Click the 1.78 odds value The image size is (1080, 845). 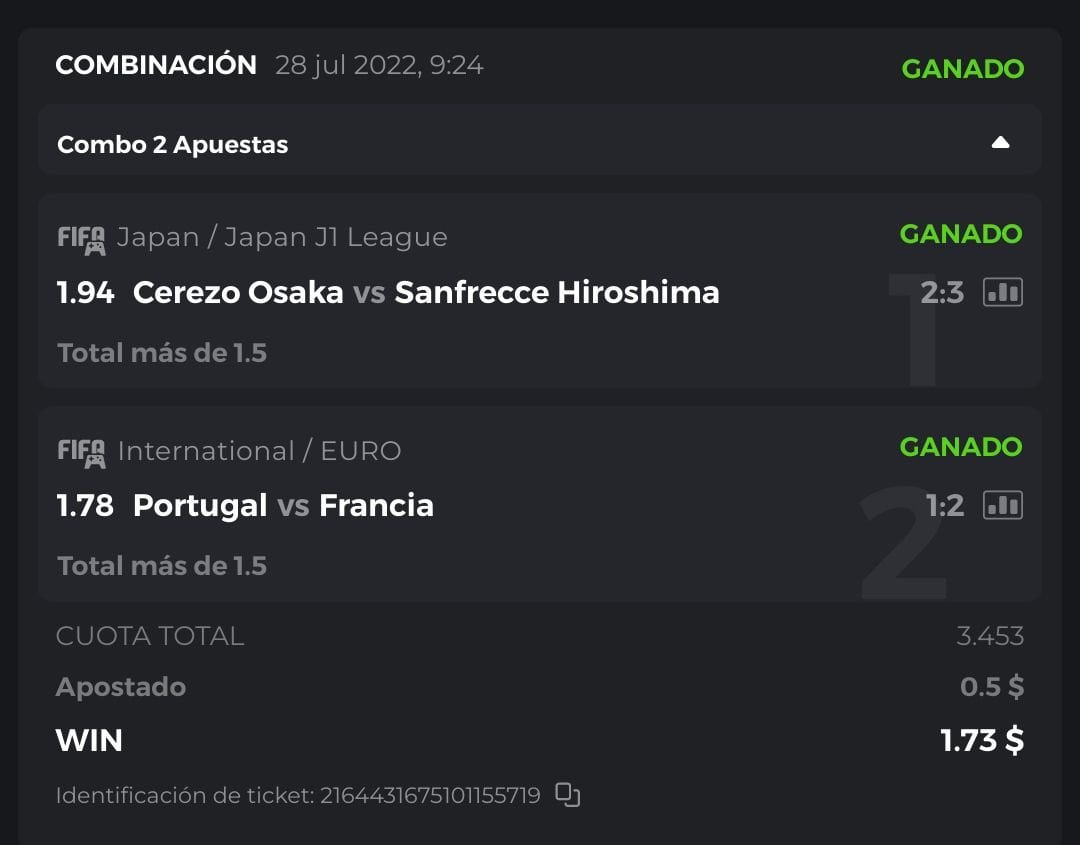pos(85,505)
